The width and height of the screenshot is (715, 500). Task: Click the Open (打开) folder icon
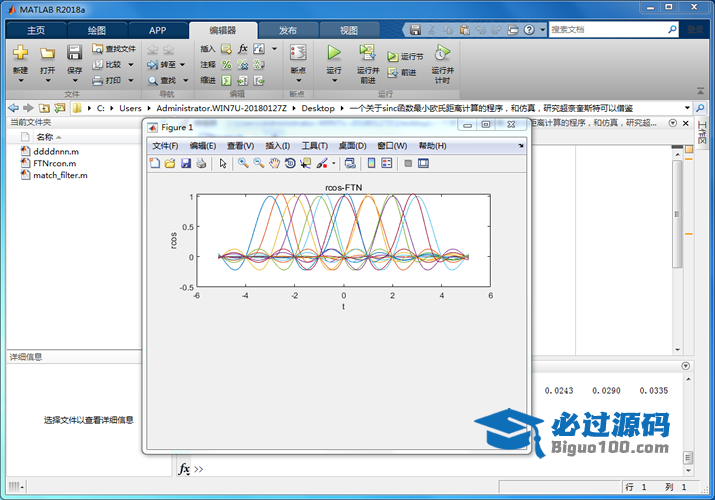coord(47,53)
